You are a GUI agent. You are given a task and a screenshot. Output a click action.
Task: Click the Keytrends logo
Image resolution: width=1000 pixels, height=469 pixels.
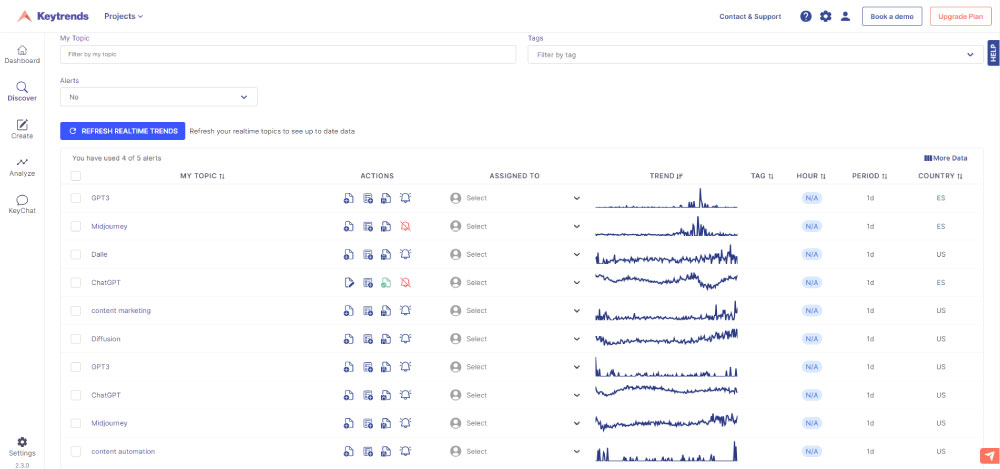[x=53, y=17]
